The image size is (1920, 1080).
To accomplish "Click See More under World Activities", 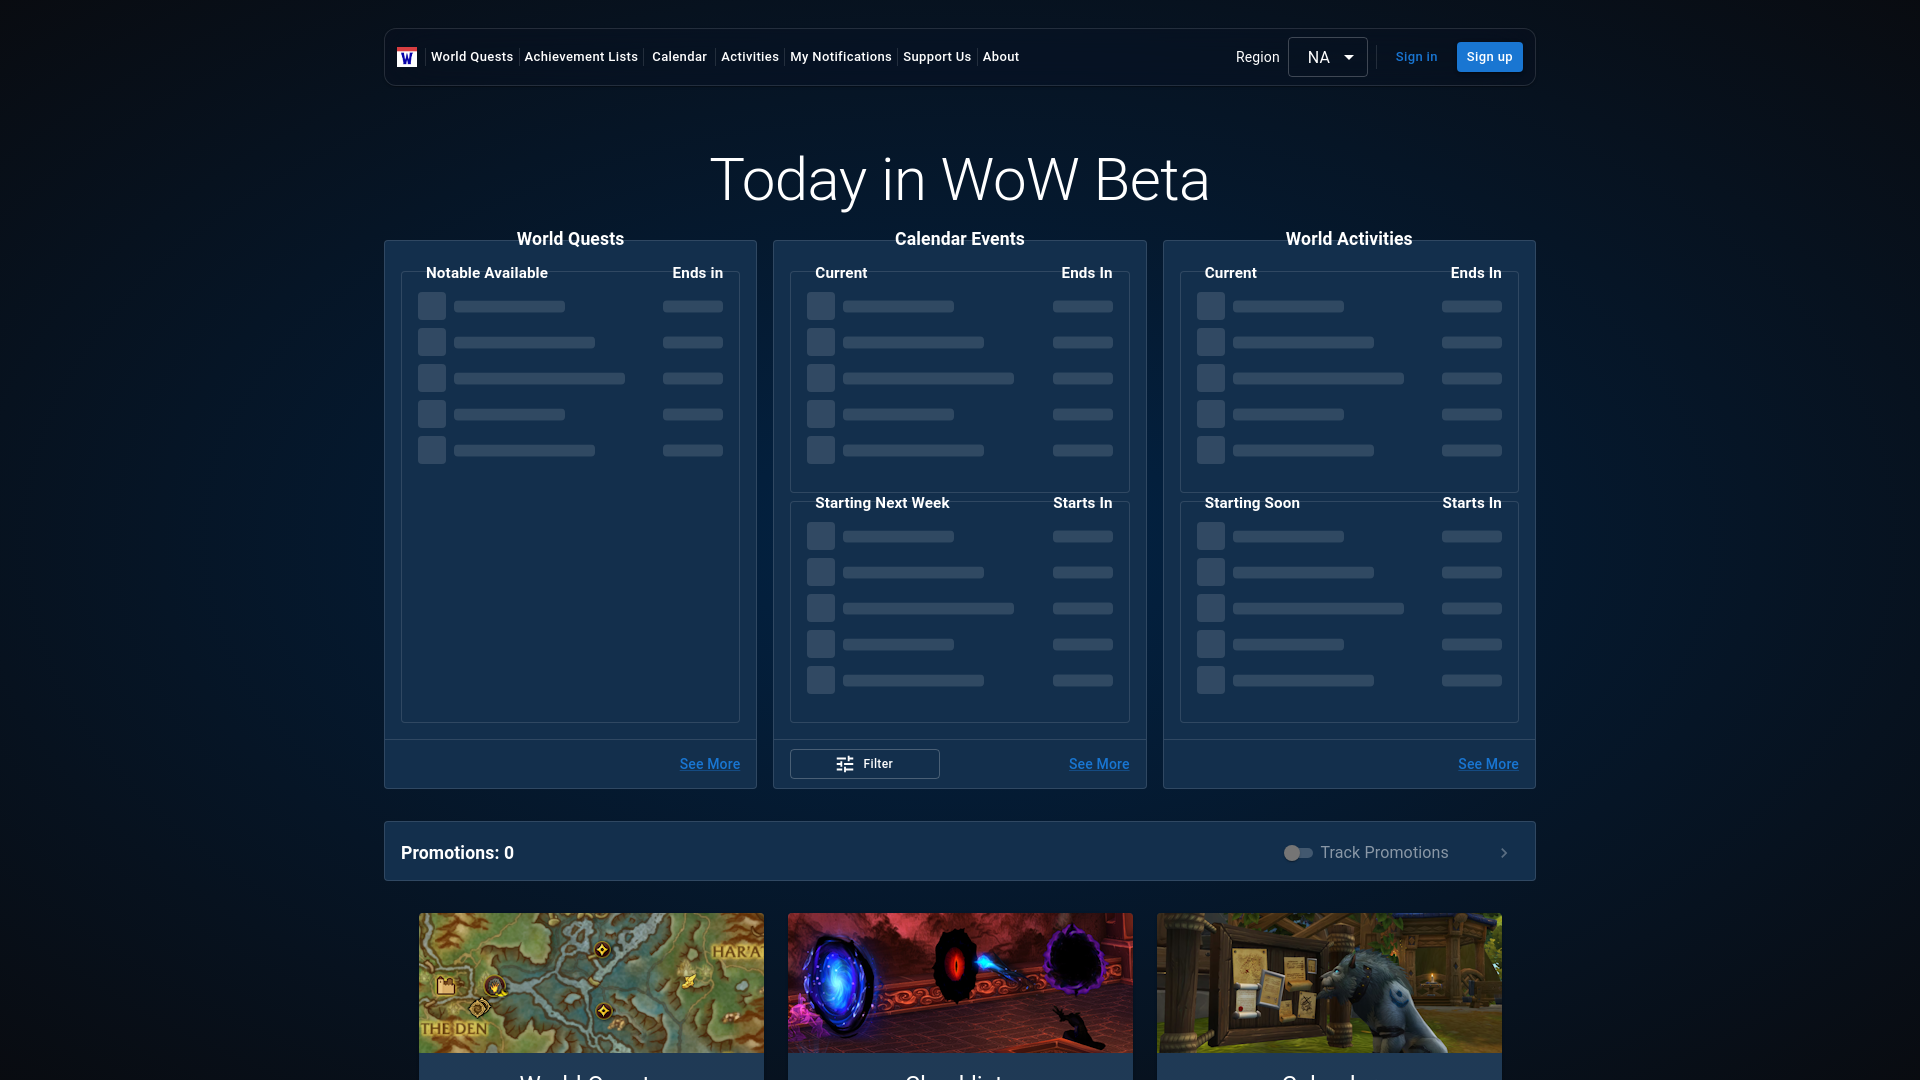I will [1488, 764].
